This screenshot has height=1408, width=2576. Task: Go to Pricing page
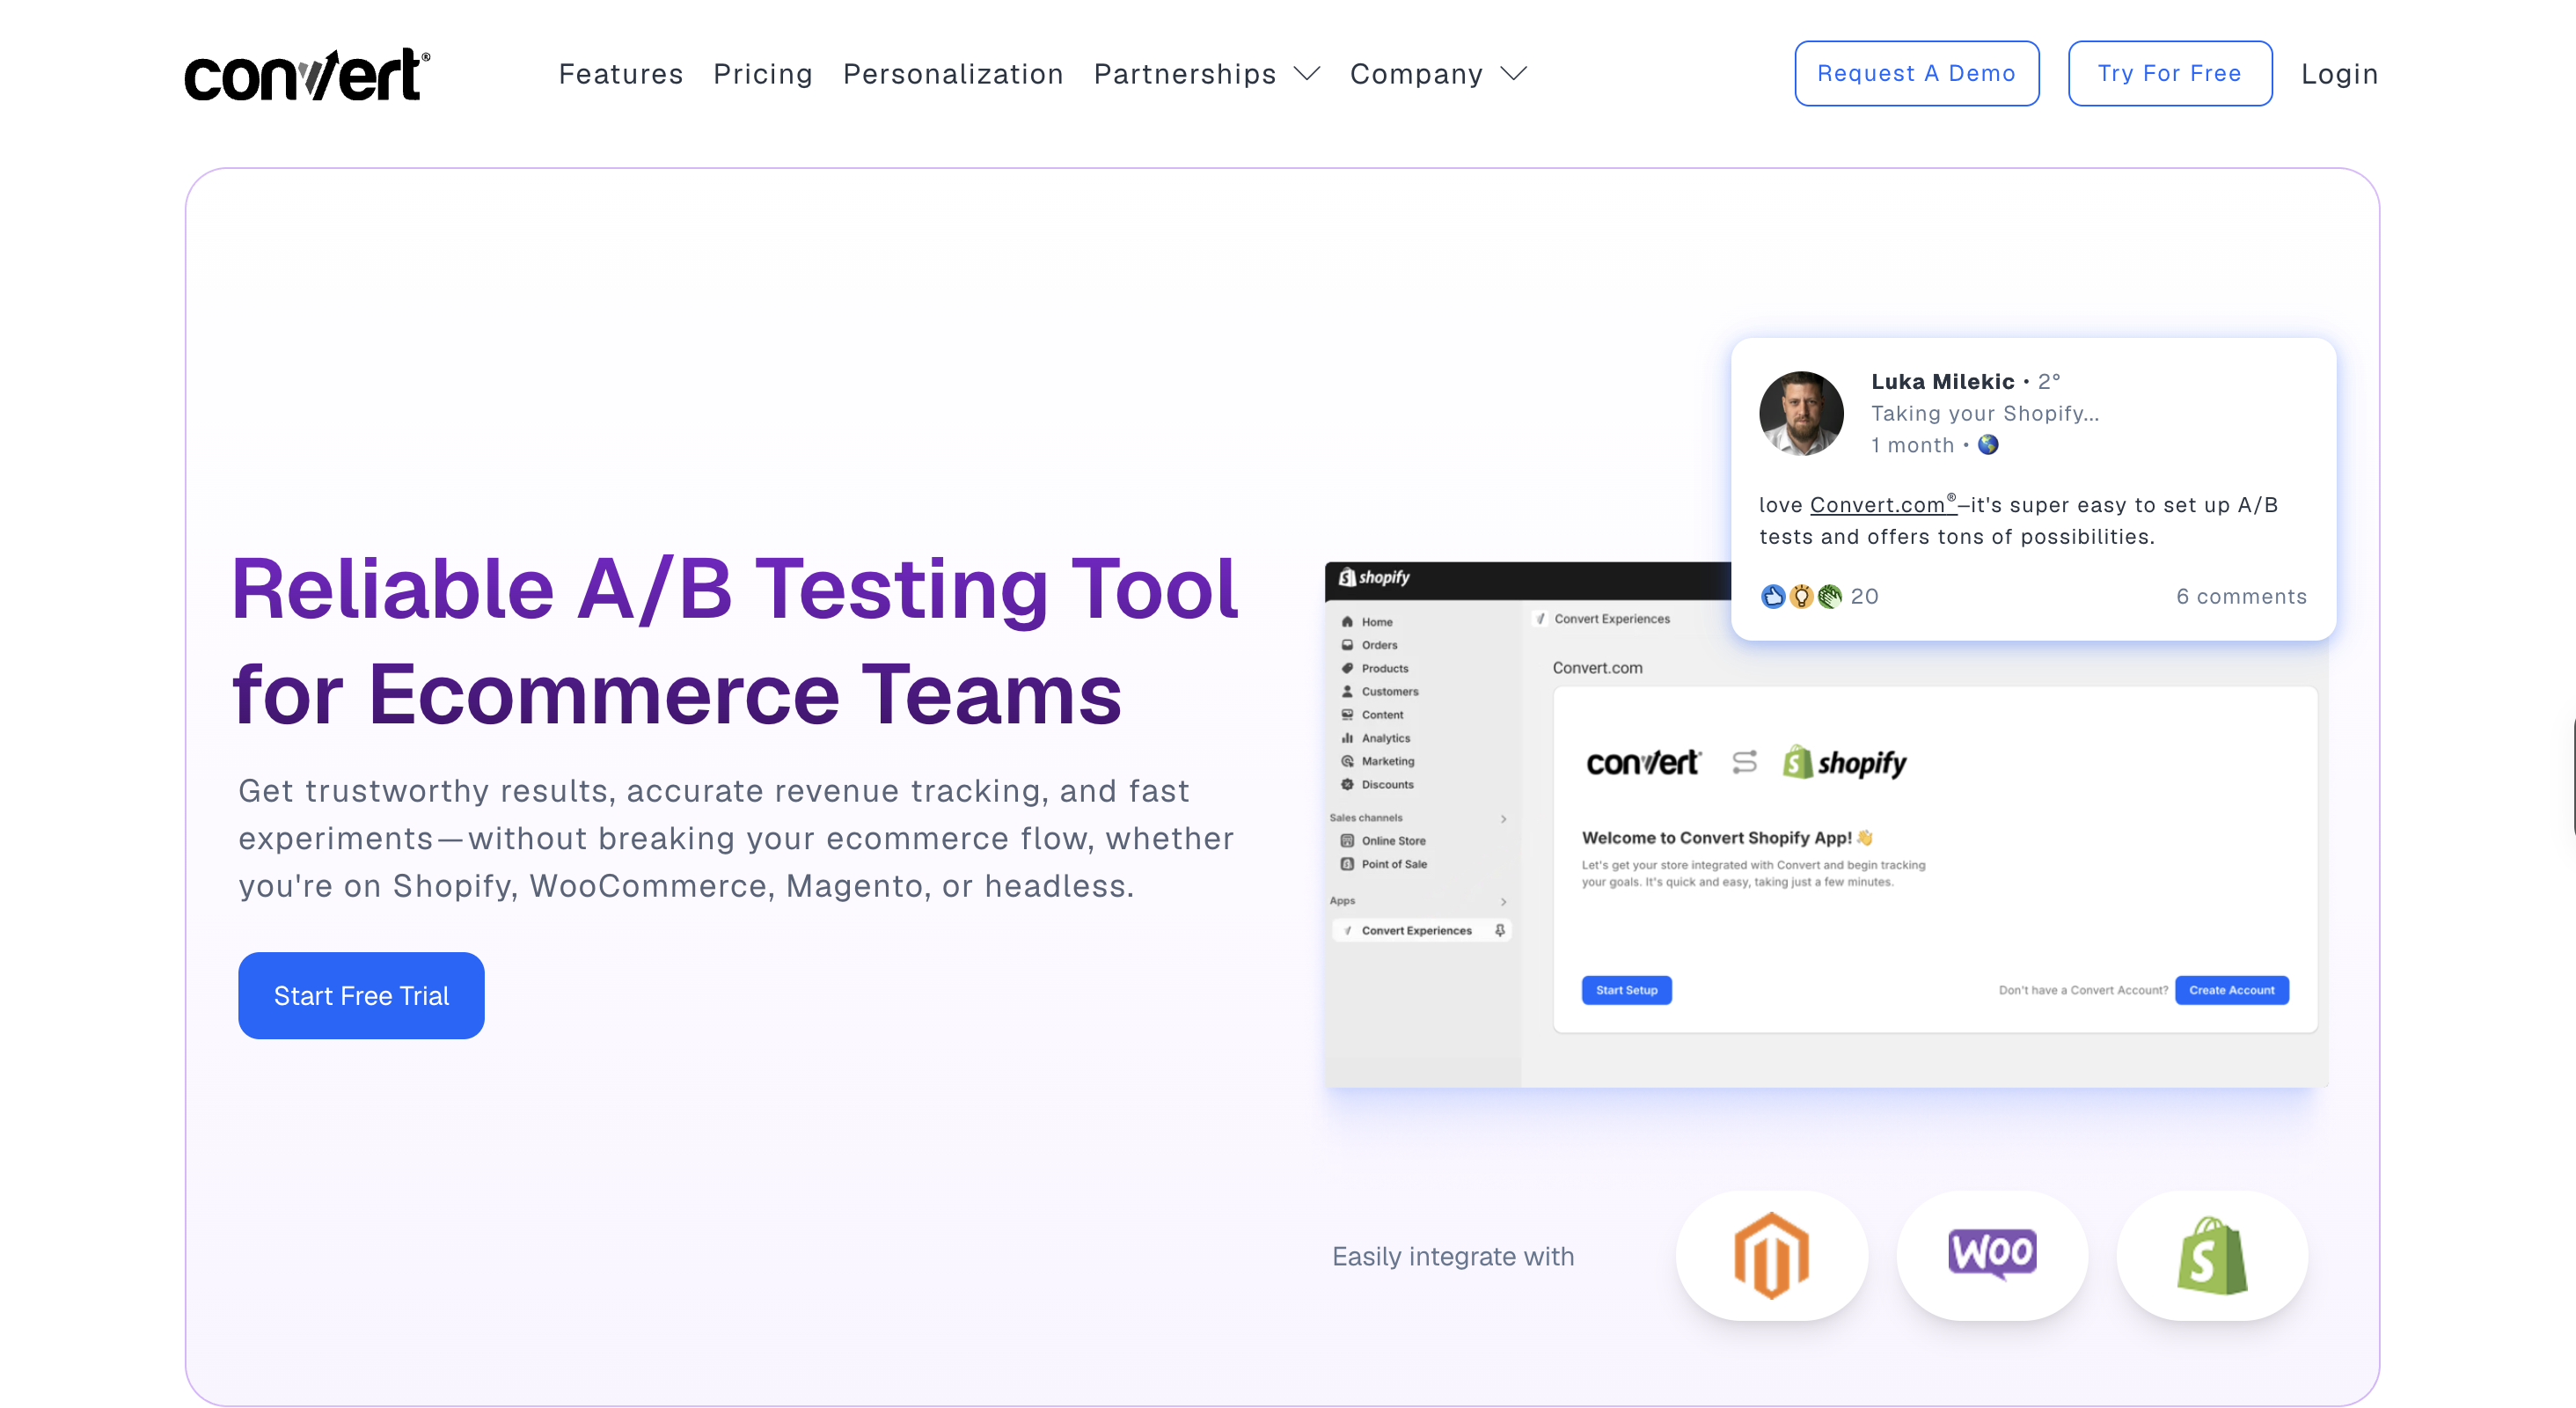point(762,74)
